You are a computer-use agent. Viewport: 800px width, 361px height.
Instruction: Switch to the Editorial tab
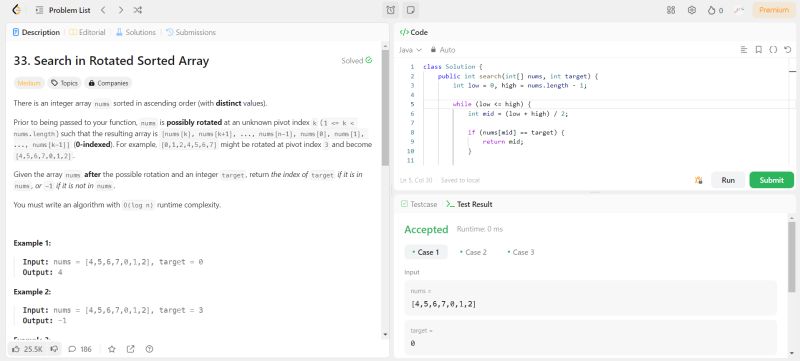coord(87,32)
